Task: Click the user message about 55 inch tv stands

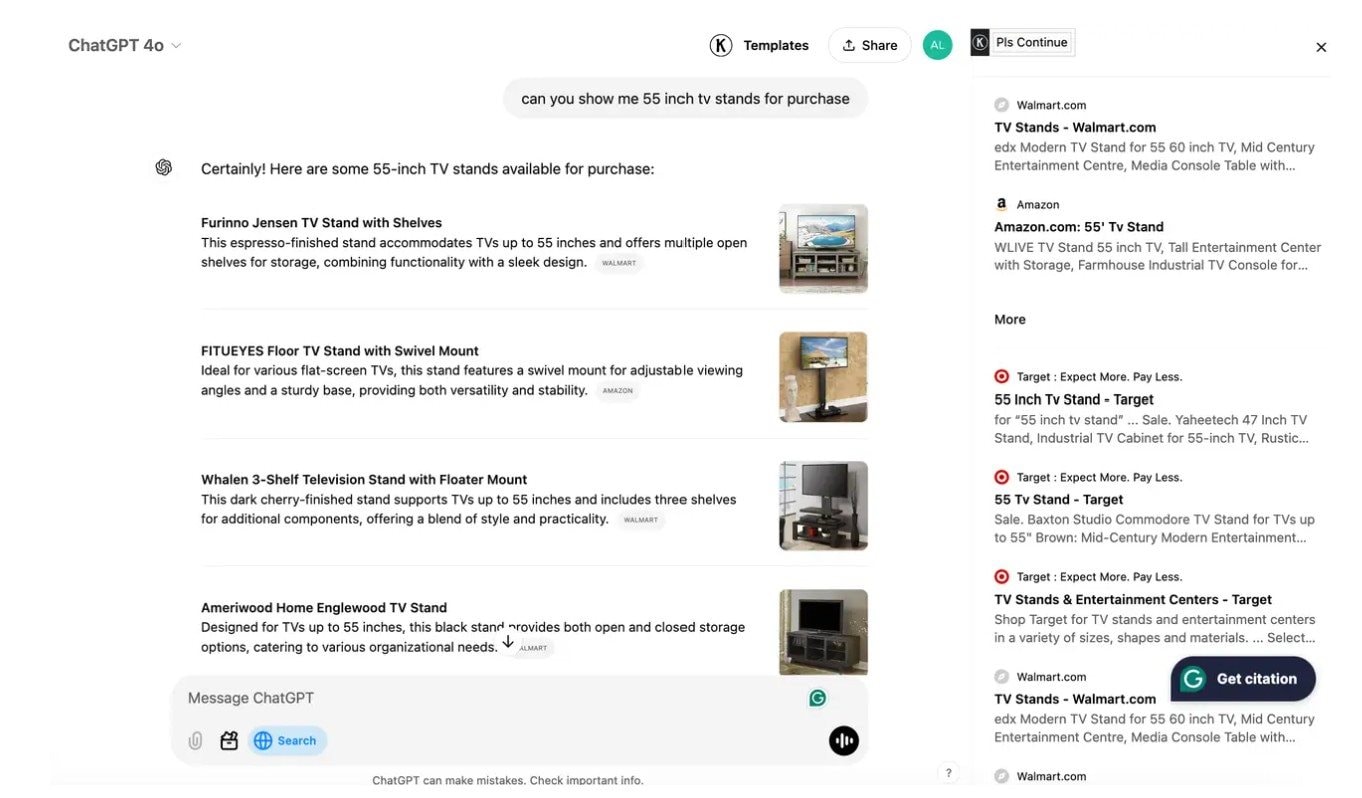Action: coord(685,99)
